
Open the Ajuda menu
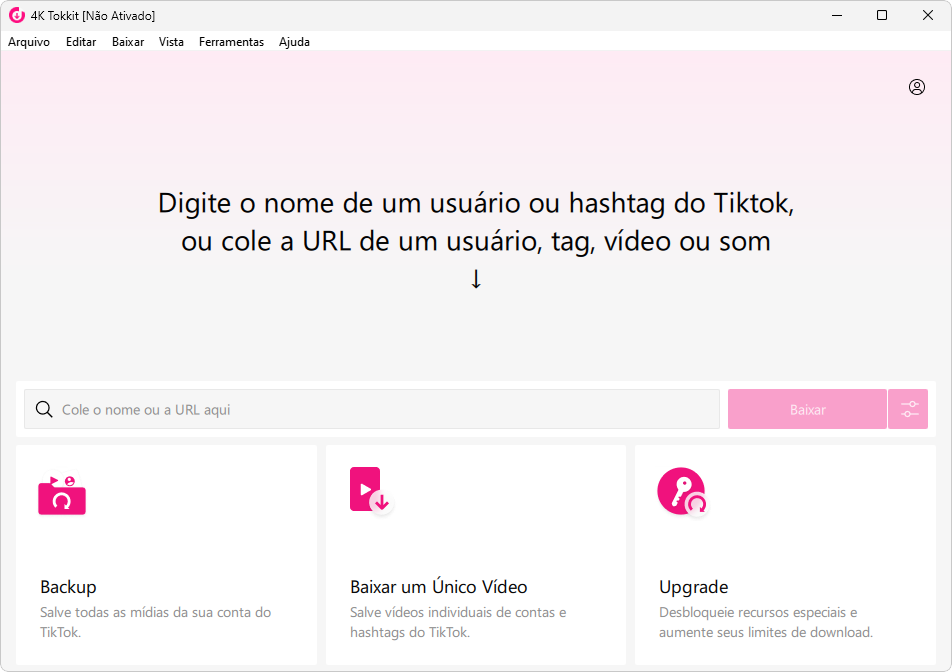tap(294, 42)
